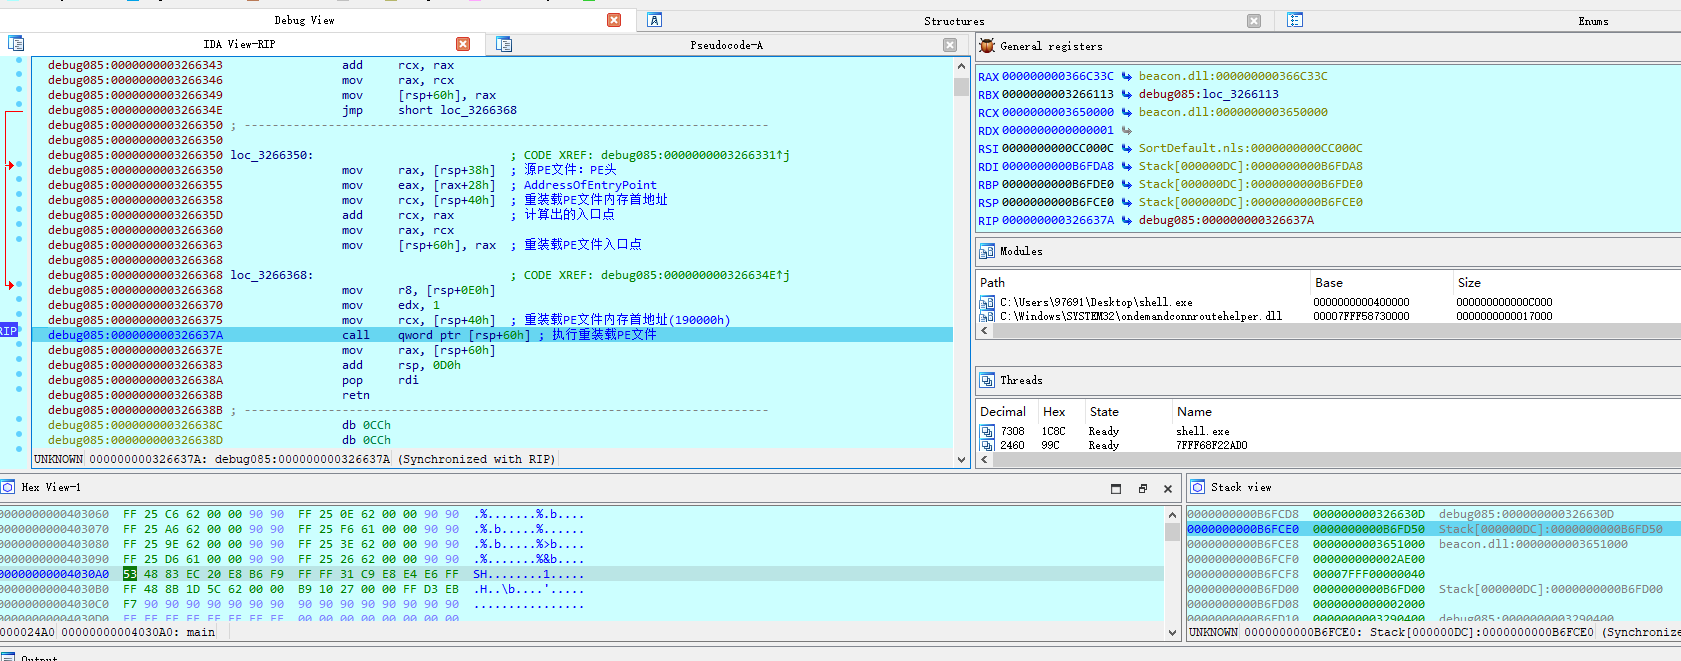Click disassembly view scroll down arrow
1681x661 pixels.
pos(962,460)
